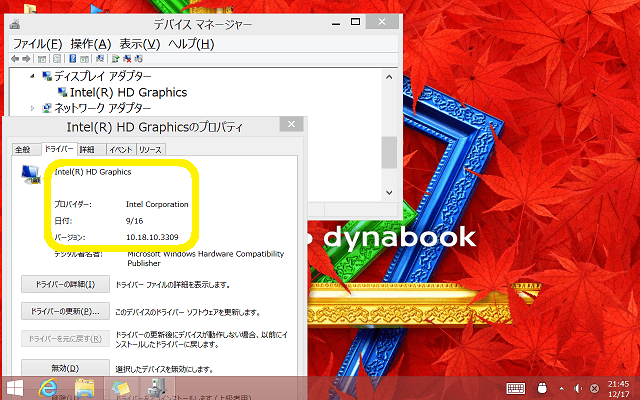Click the Forward arrow in Device Manager toolbar

[26, 59]
